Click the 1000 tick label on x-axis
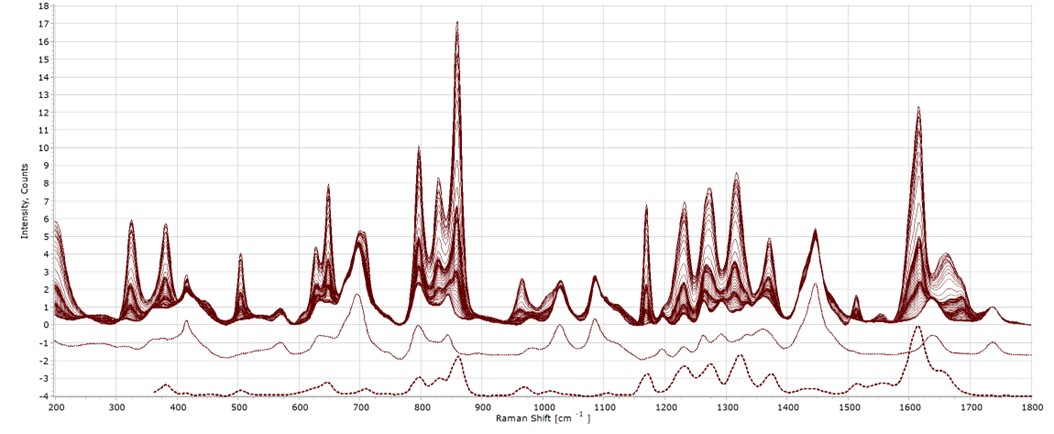Viewport: 1054px width, 434px height. [x=543, y=407]
